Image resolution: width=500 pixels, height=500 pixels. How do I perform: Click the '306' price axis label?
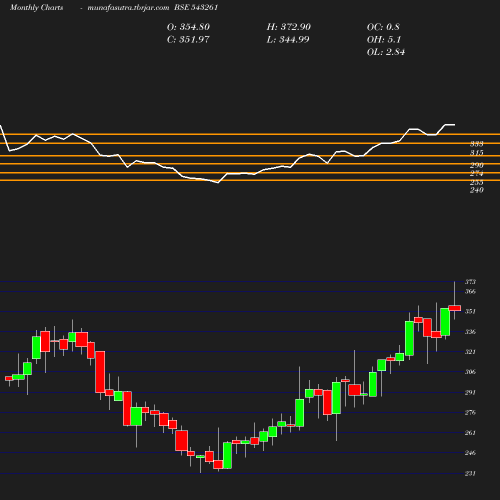(x=470, y=372)
